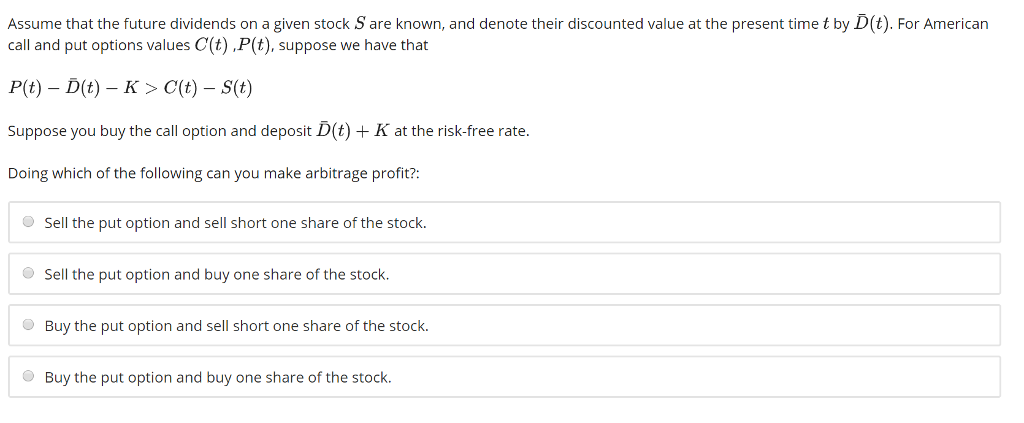Select radio for buy put, buy stock
This screenshot has width=1024, height=423.
pos(29,376)
